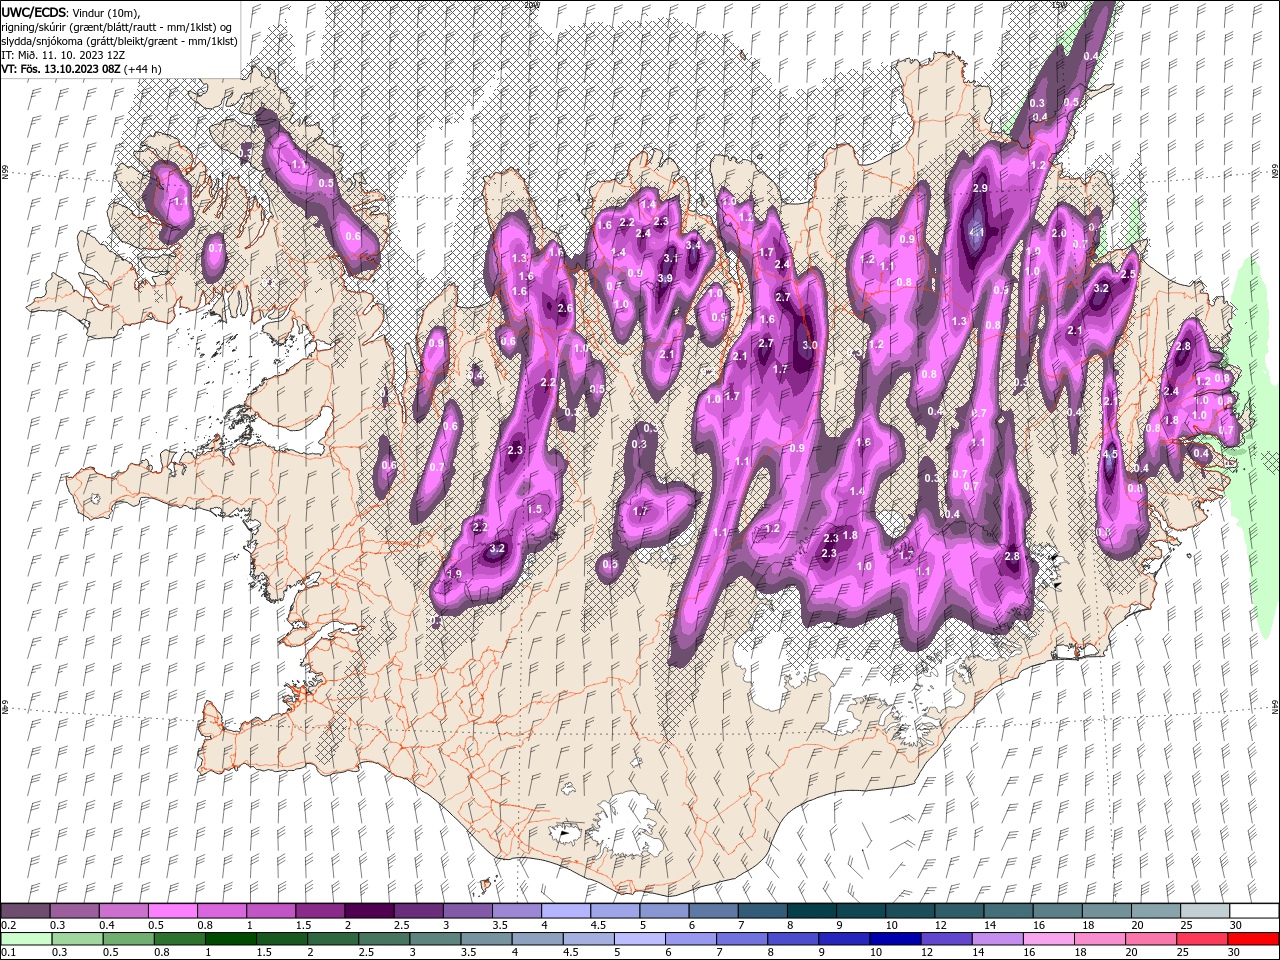The image size is (1280, 960).
Task: Click the init time 'IT: Mið. 11. 10. 2023 12Z'
Action: [63, 54]
